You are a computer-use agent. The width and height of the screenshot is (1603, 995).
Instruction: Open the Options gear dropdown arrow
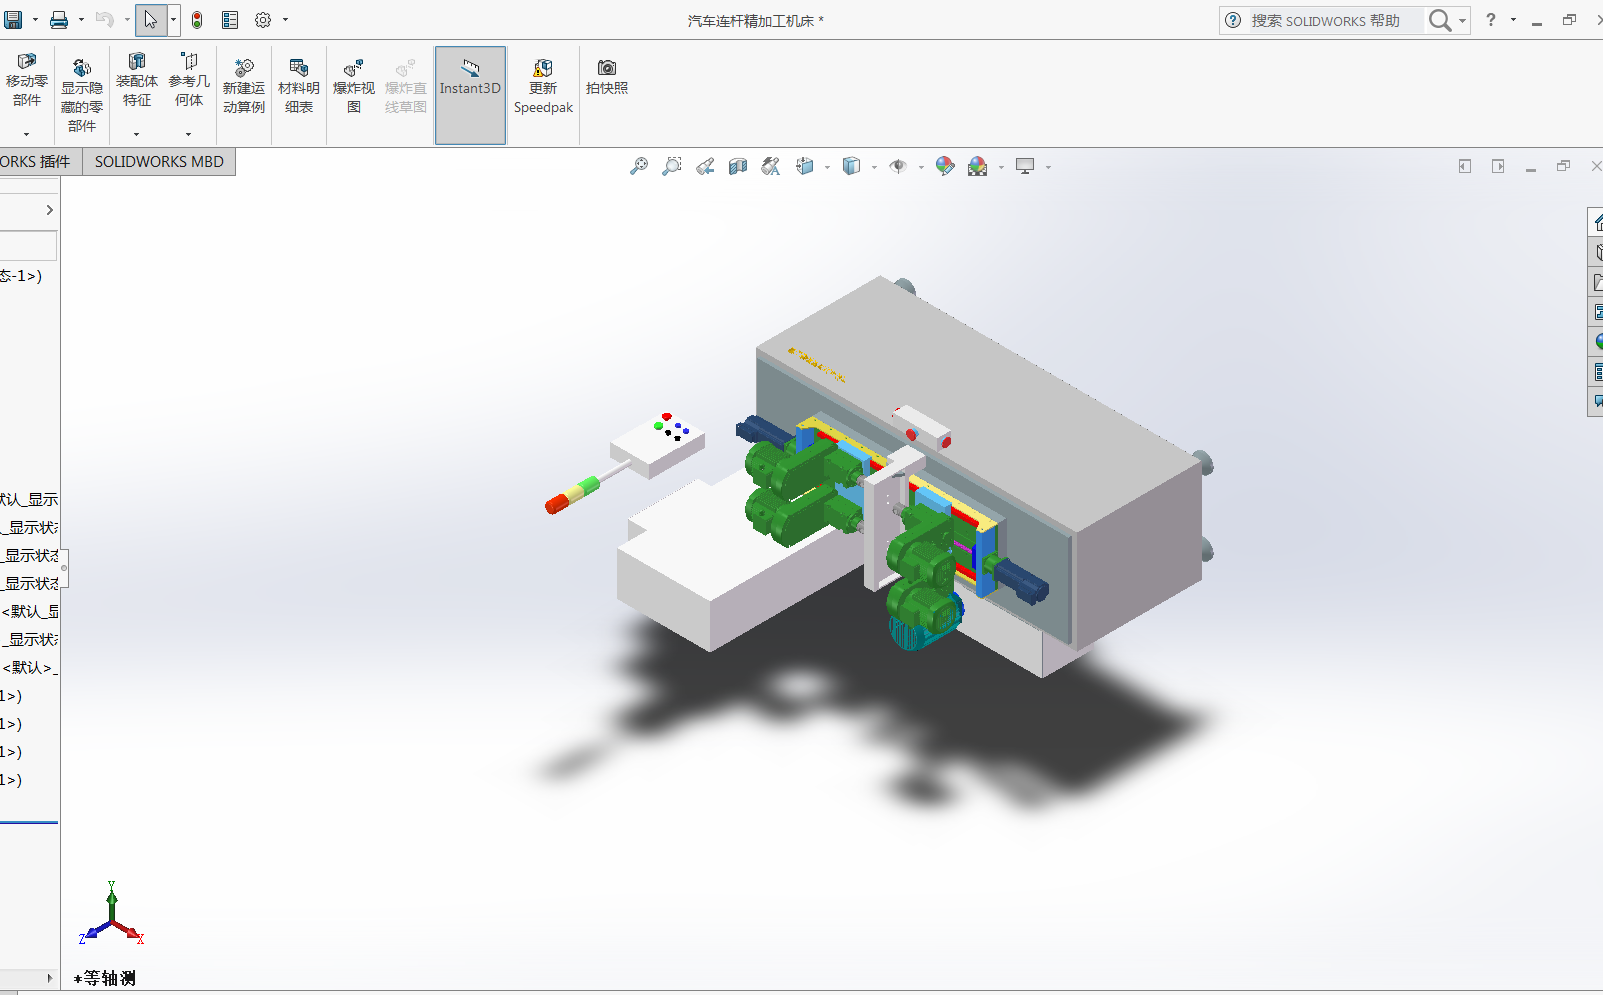[x=285, y=20]
